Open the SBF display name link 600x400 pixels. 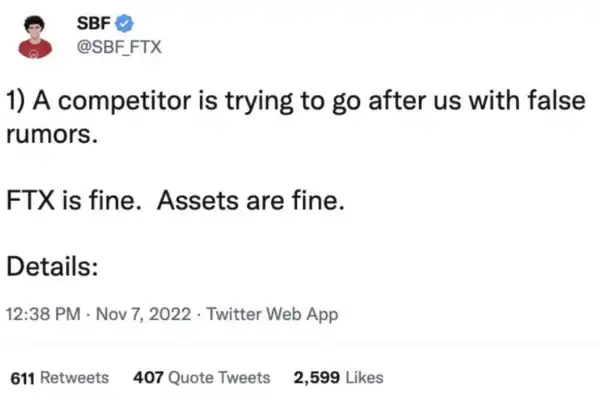tap(93, 23)
